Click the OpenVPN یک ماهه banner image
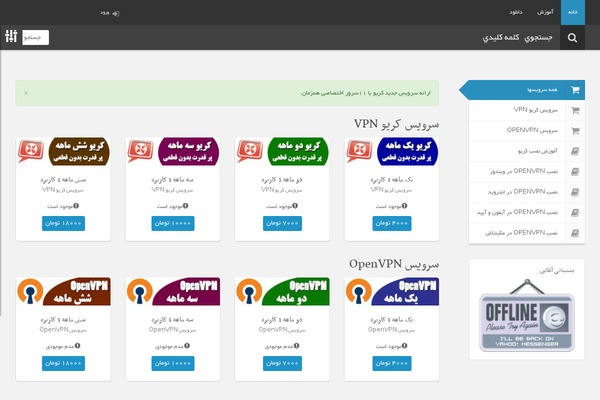 [392, 292]
